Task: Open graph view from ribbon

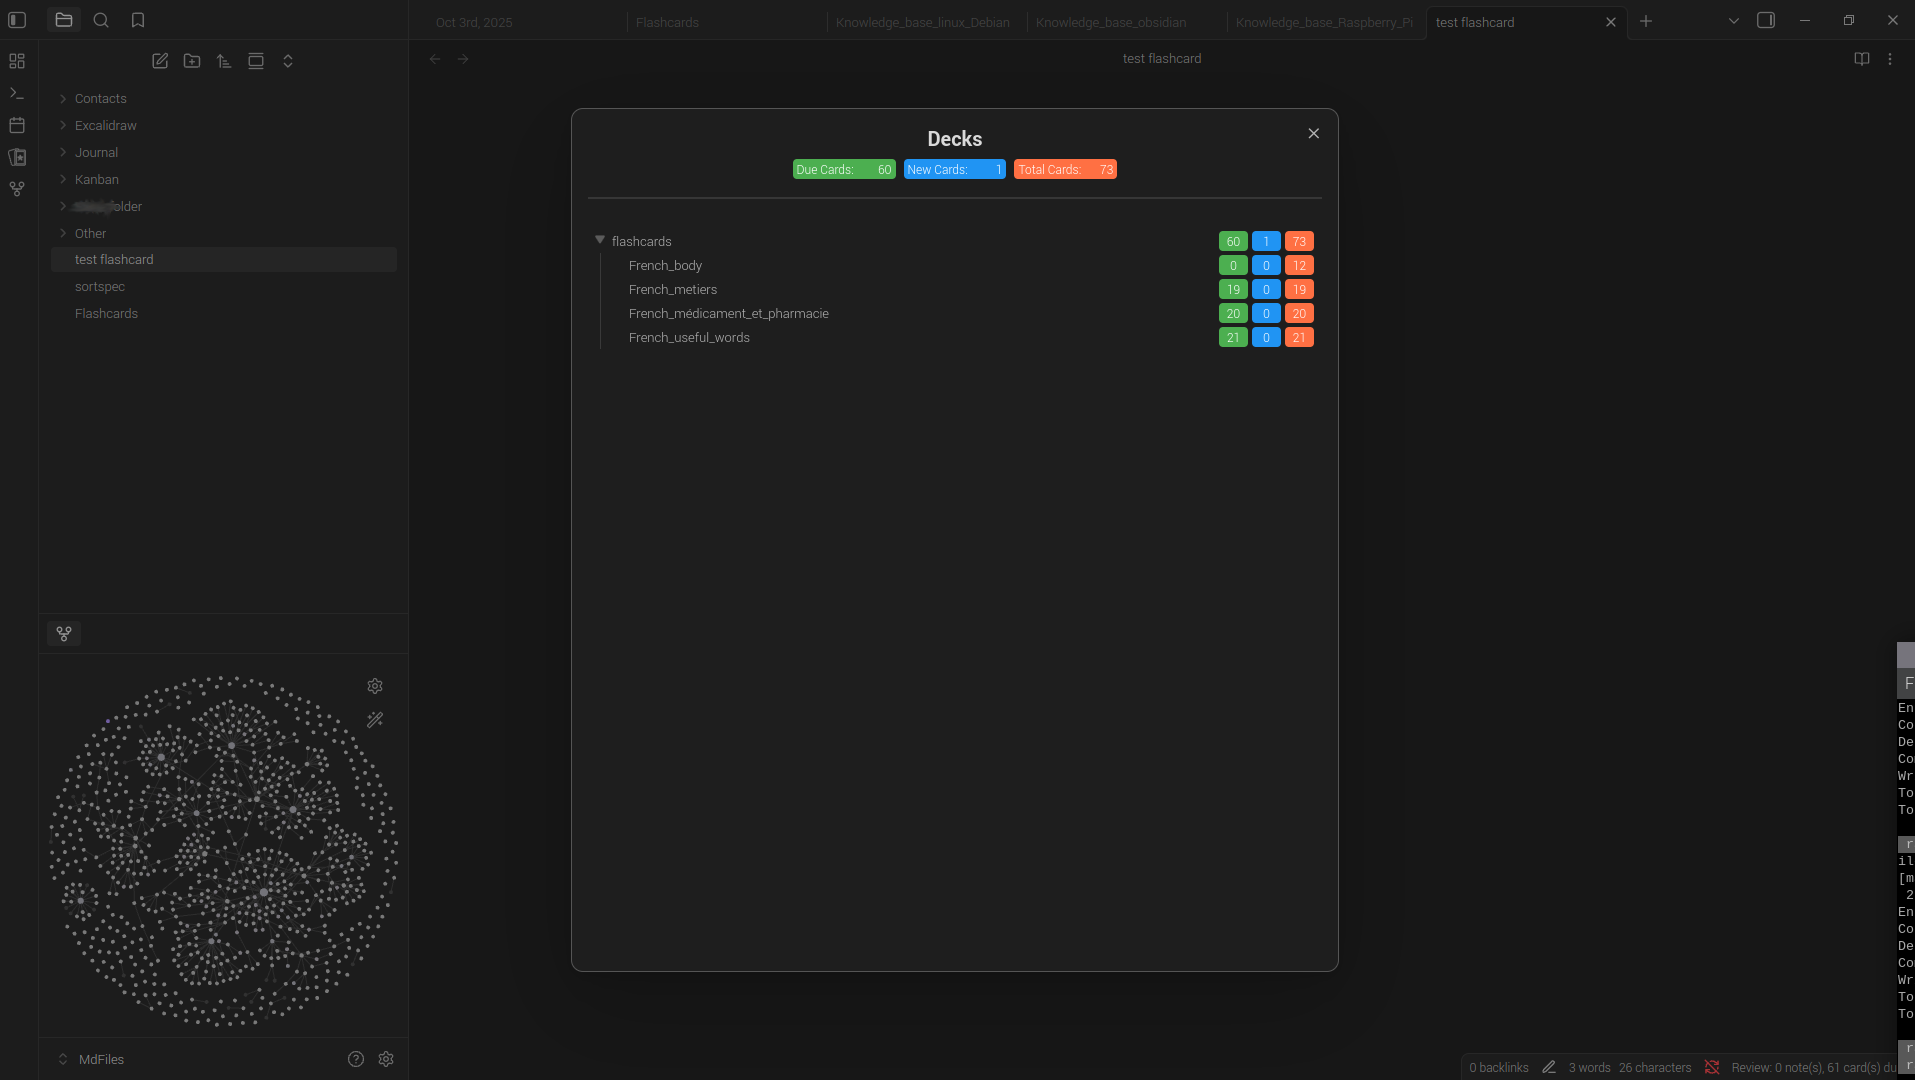Action: tap(17, 189)
